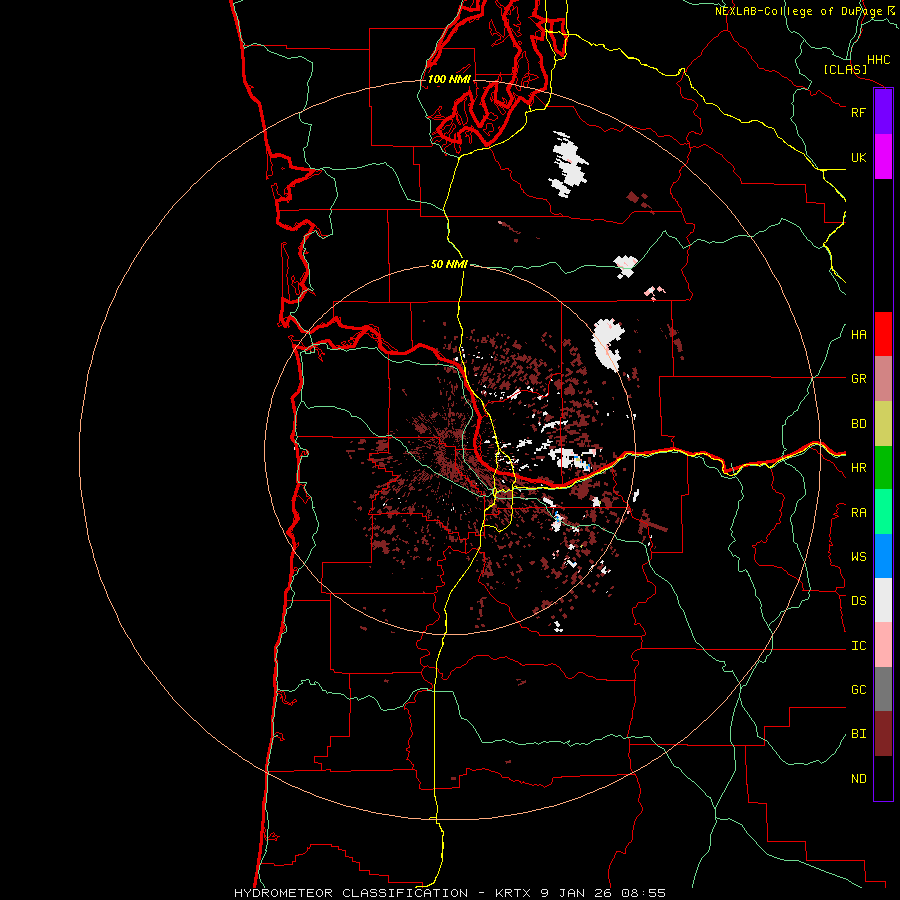This screenshot has width=900, height=900.
Task: Click the [CLAS] unit label
Action: point(845,70)
